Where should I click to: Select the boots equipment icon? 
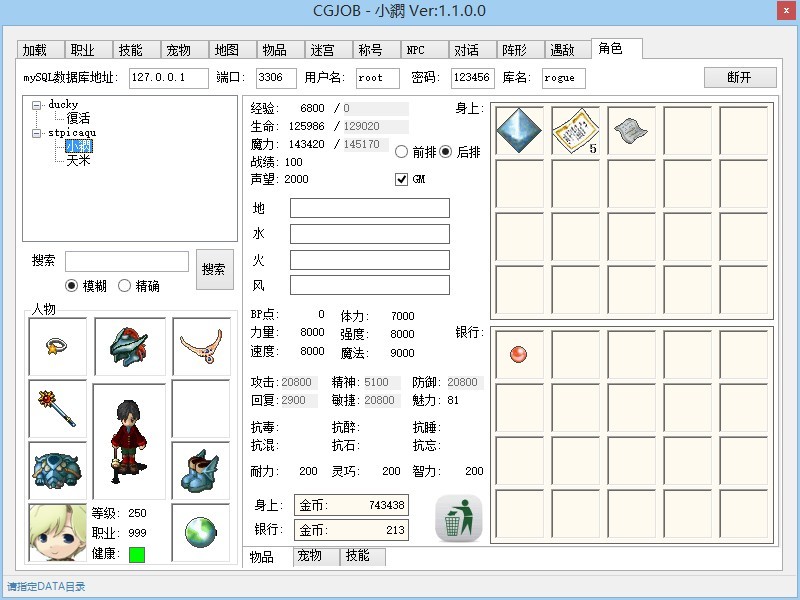[x=201, y=470]
